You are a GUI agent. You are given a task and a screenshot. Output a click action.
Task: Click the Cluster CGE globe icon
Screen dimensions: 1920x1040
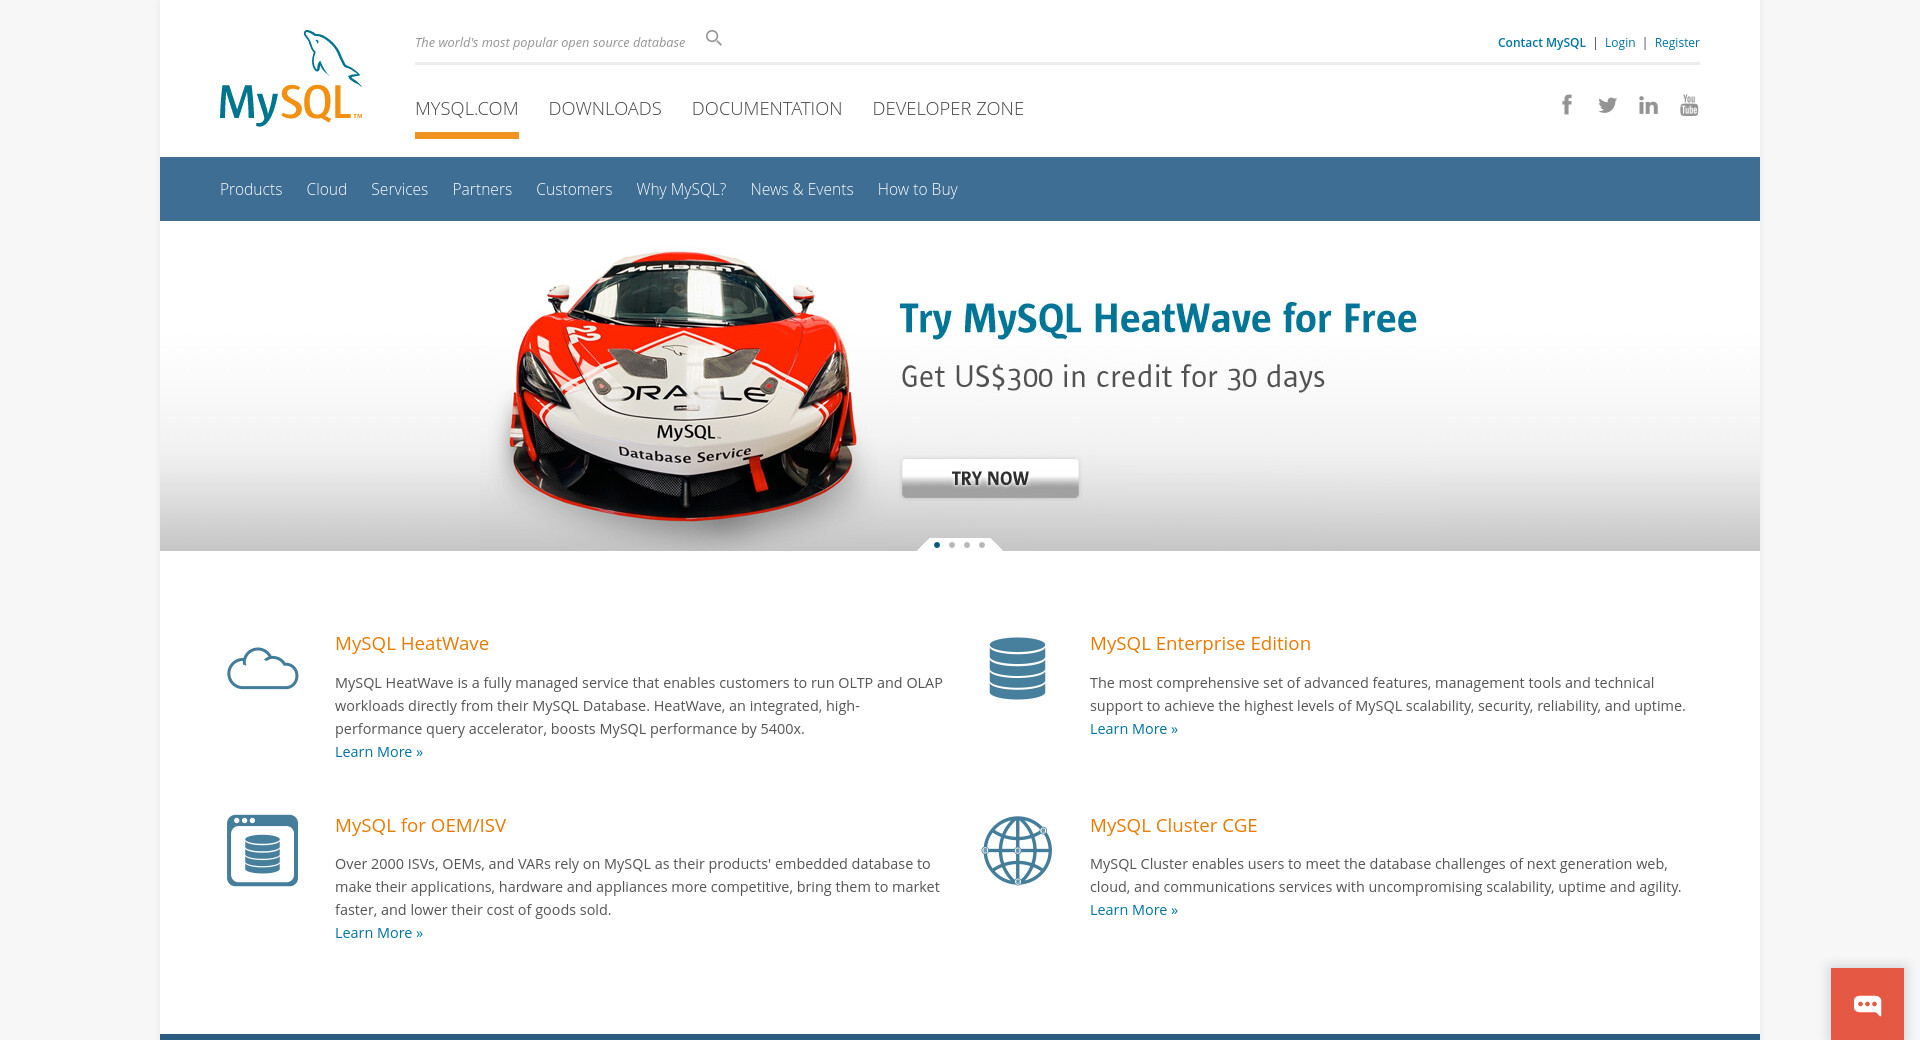coord(1017,850)
